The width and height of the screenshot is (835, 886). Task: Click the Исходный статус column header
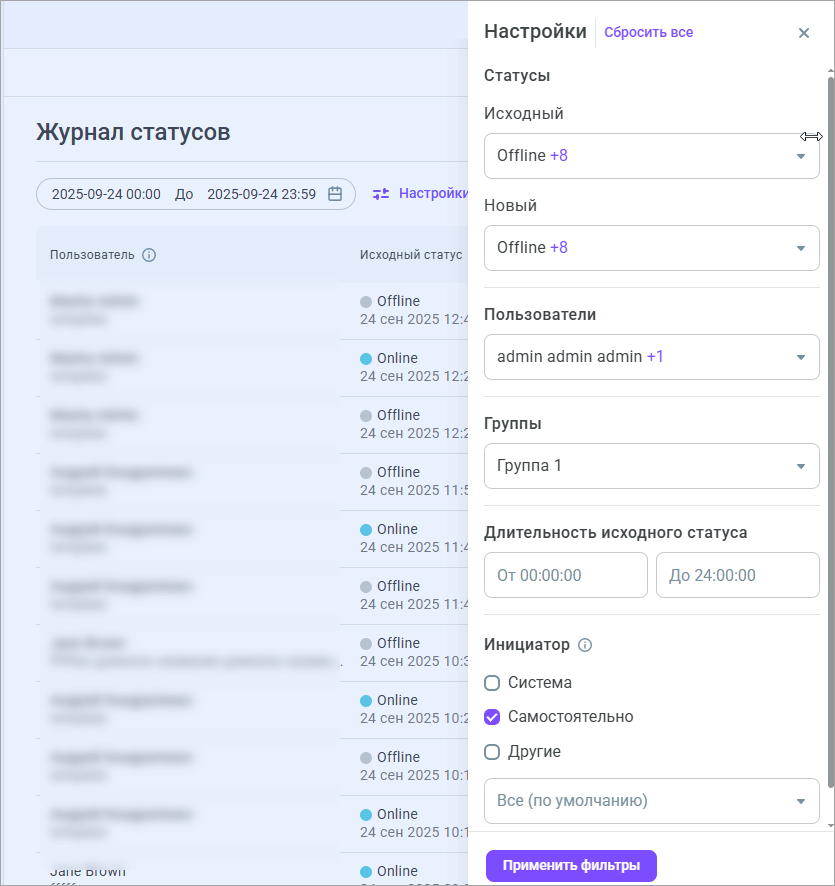click(411, 255)
